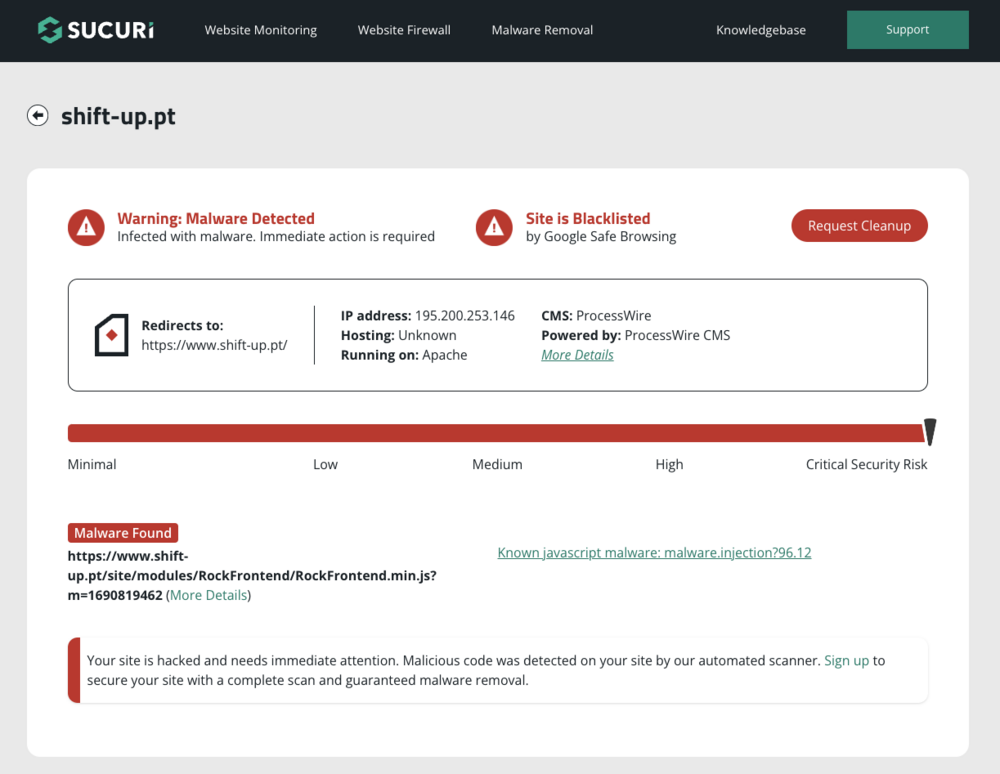Open the Knowledgebase page
The width and height of the screenshot is (1000, 774).
click(x=760, y=30)
